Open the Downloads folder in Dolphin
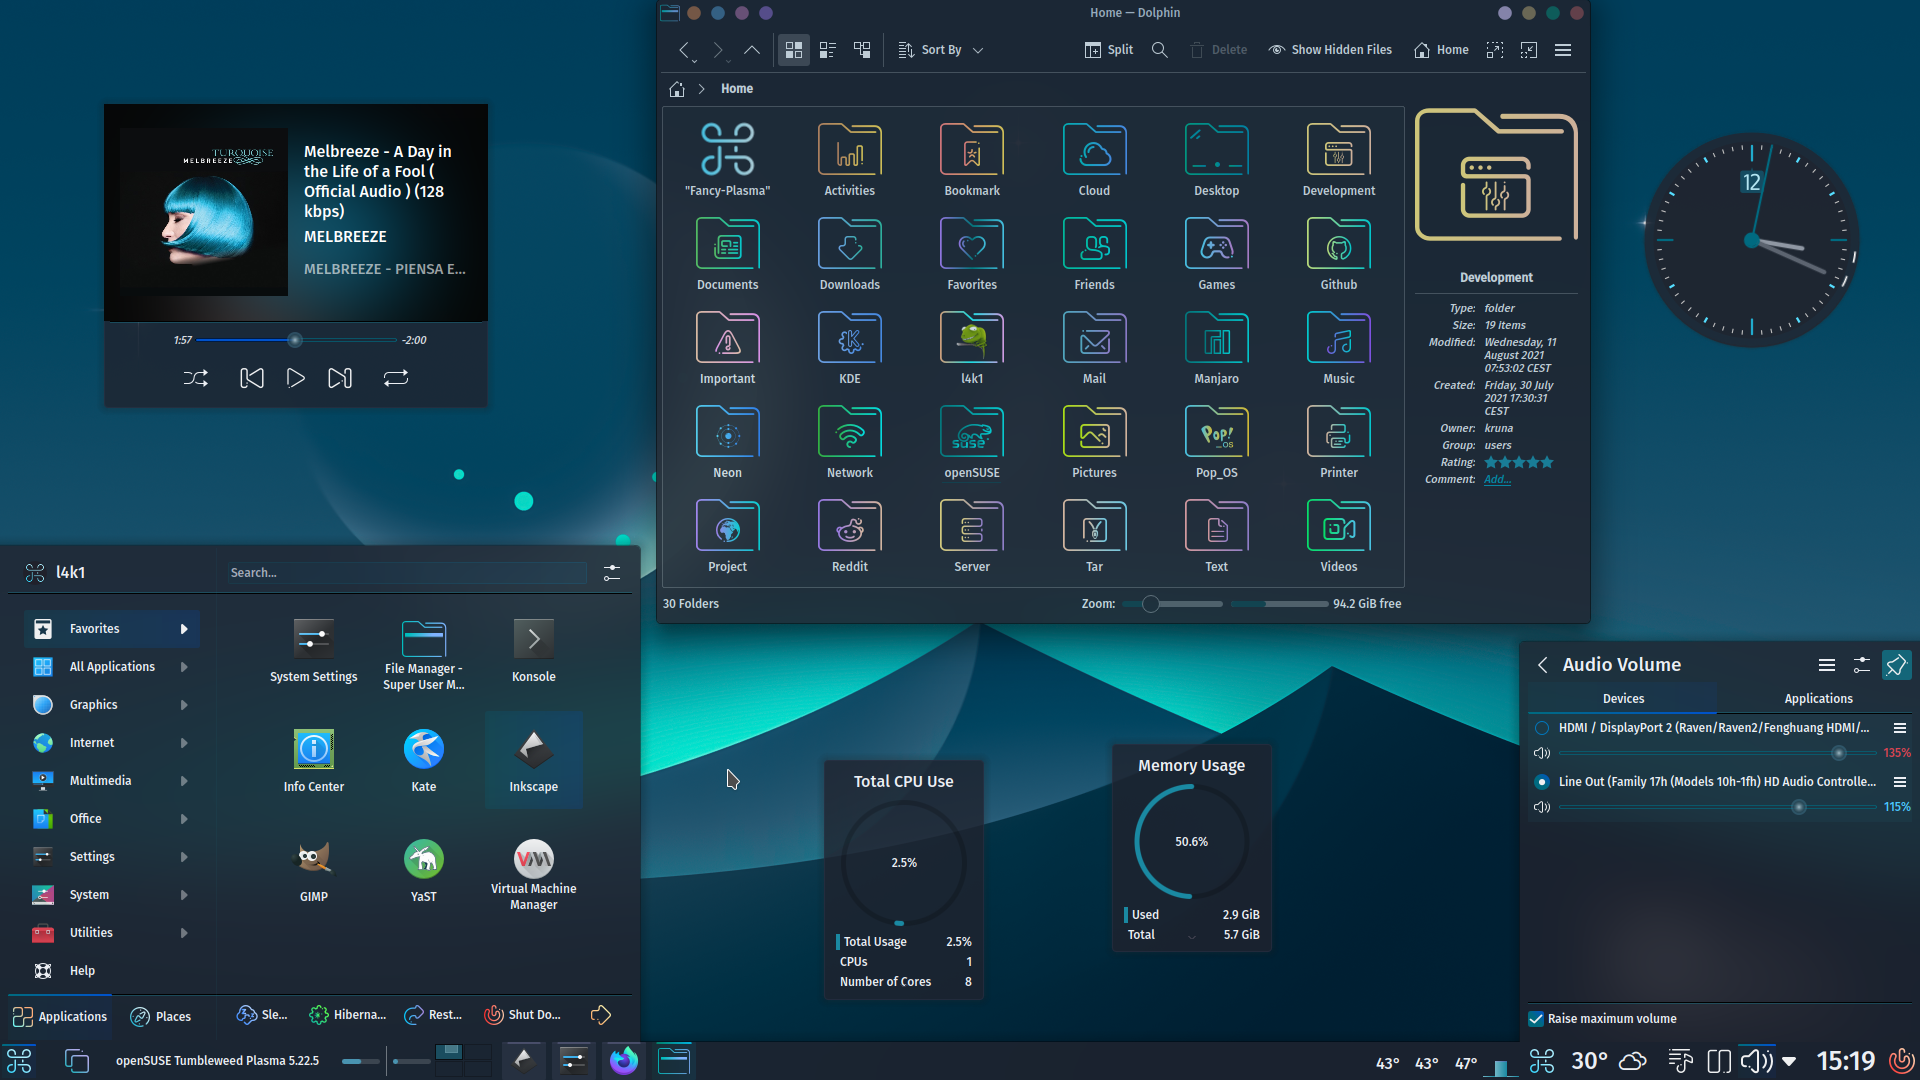 point(849,255)
